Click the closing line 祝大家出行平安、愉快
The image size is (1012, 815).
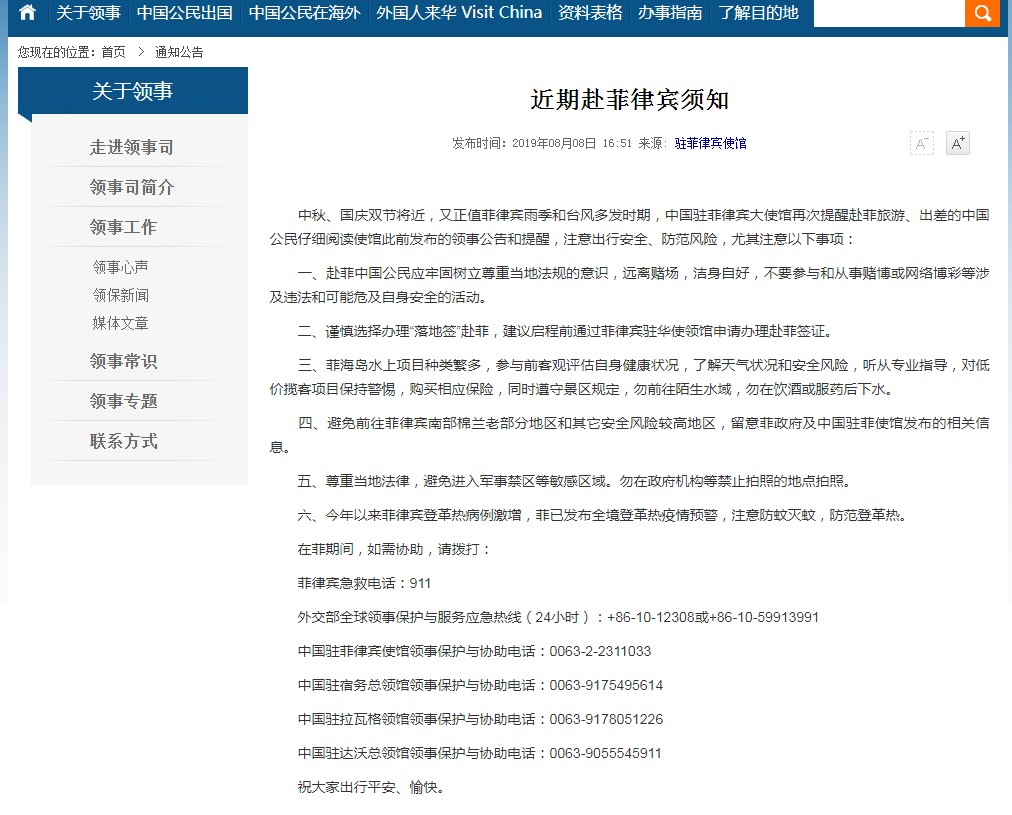[371, 787]
